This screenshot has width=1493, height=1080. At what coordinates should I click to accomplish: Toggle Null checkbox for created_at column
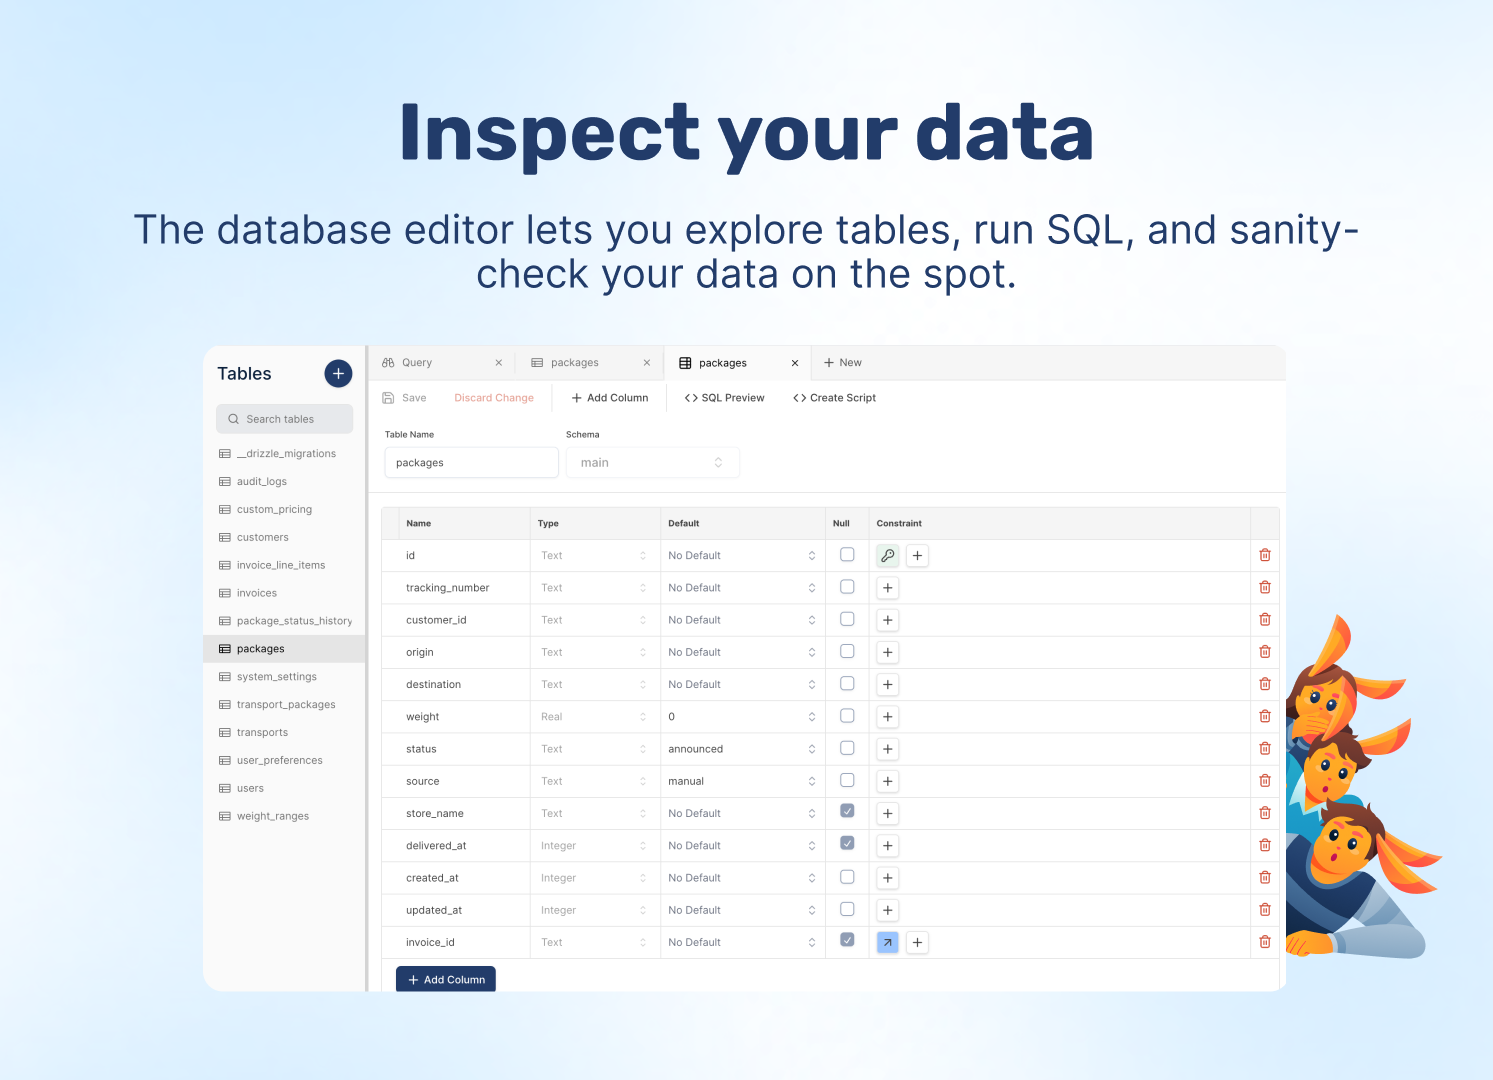847,877
